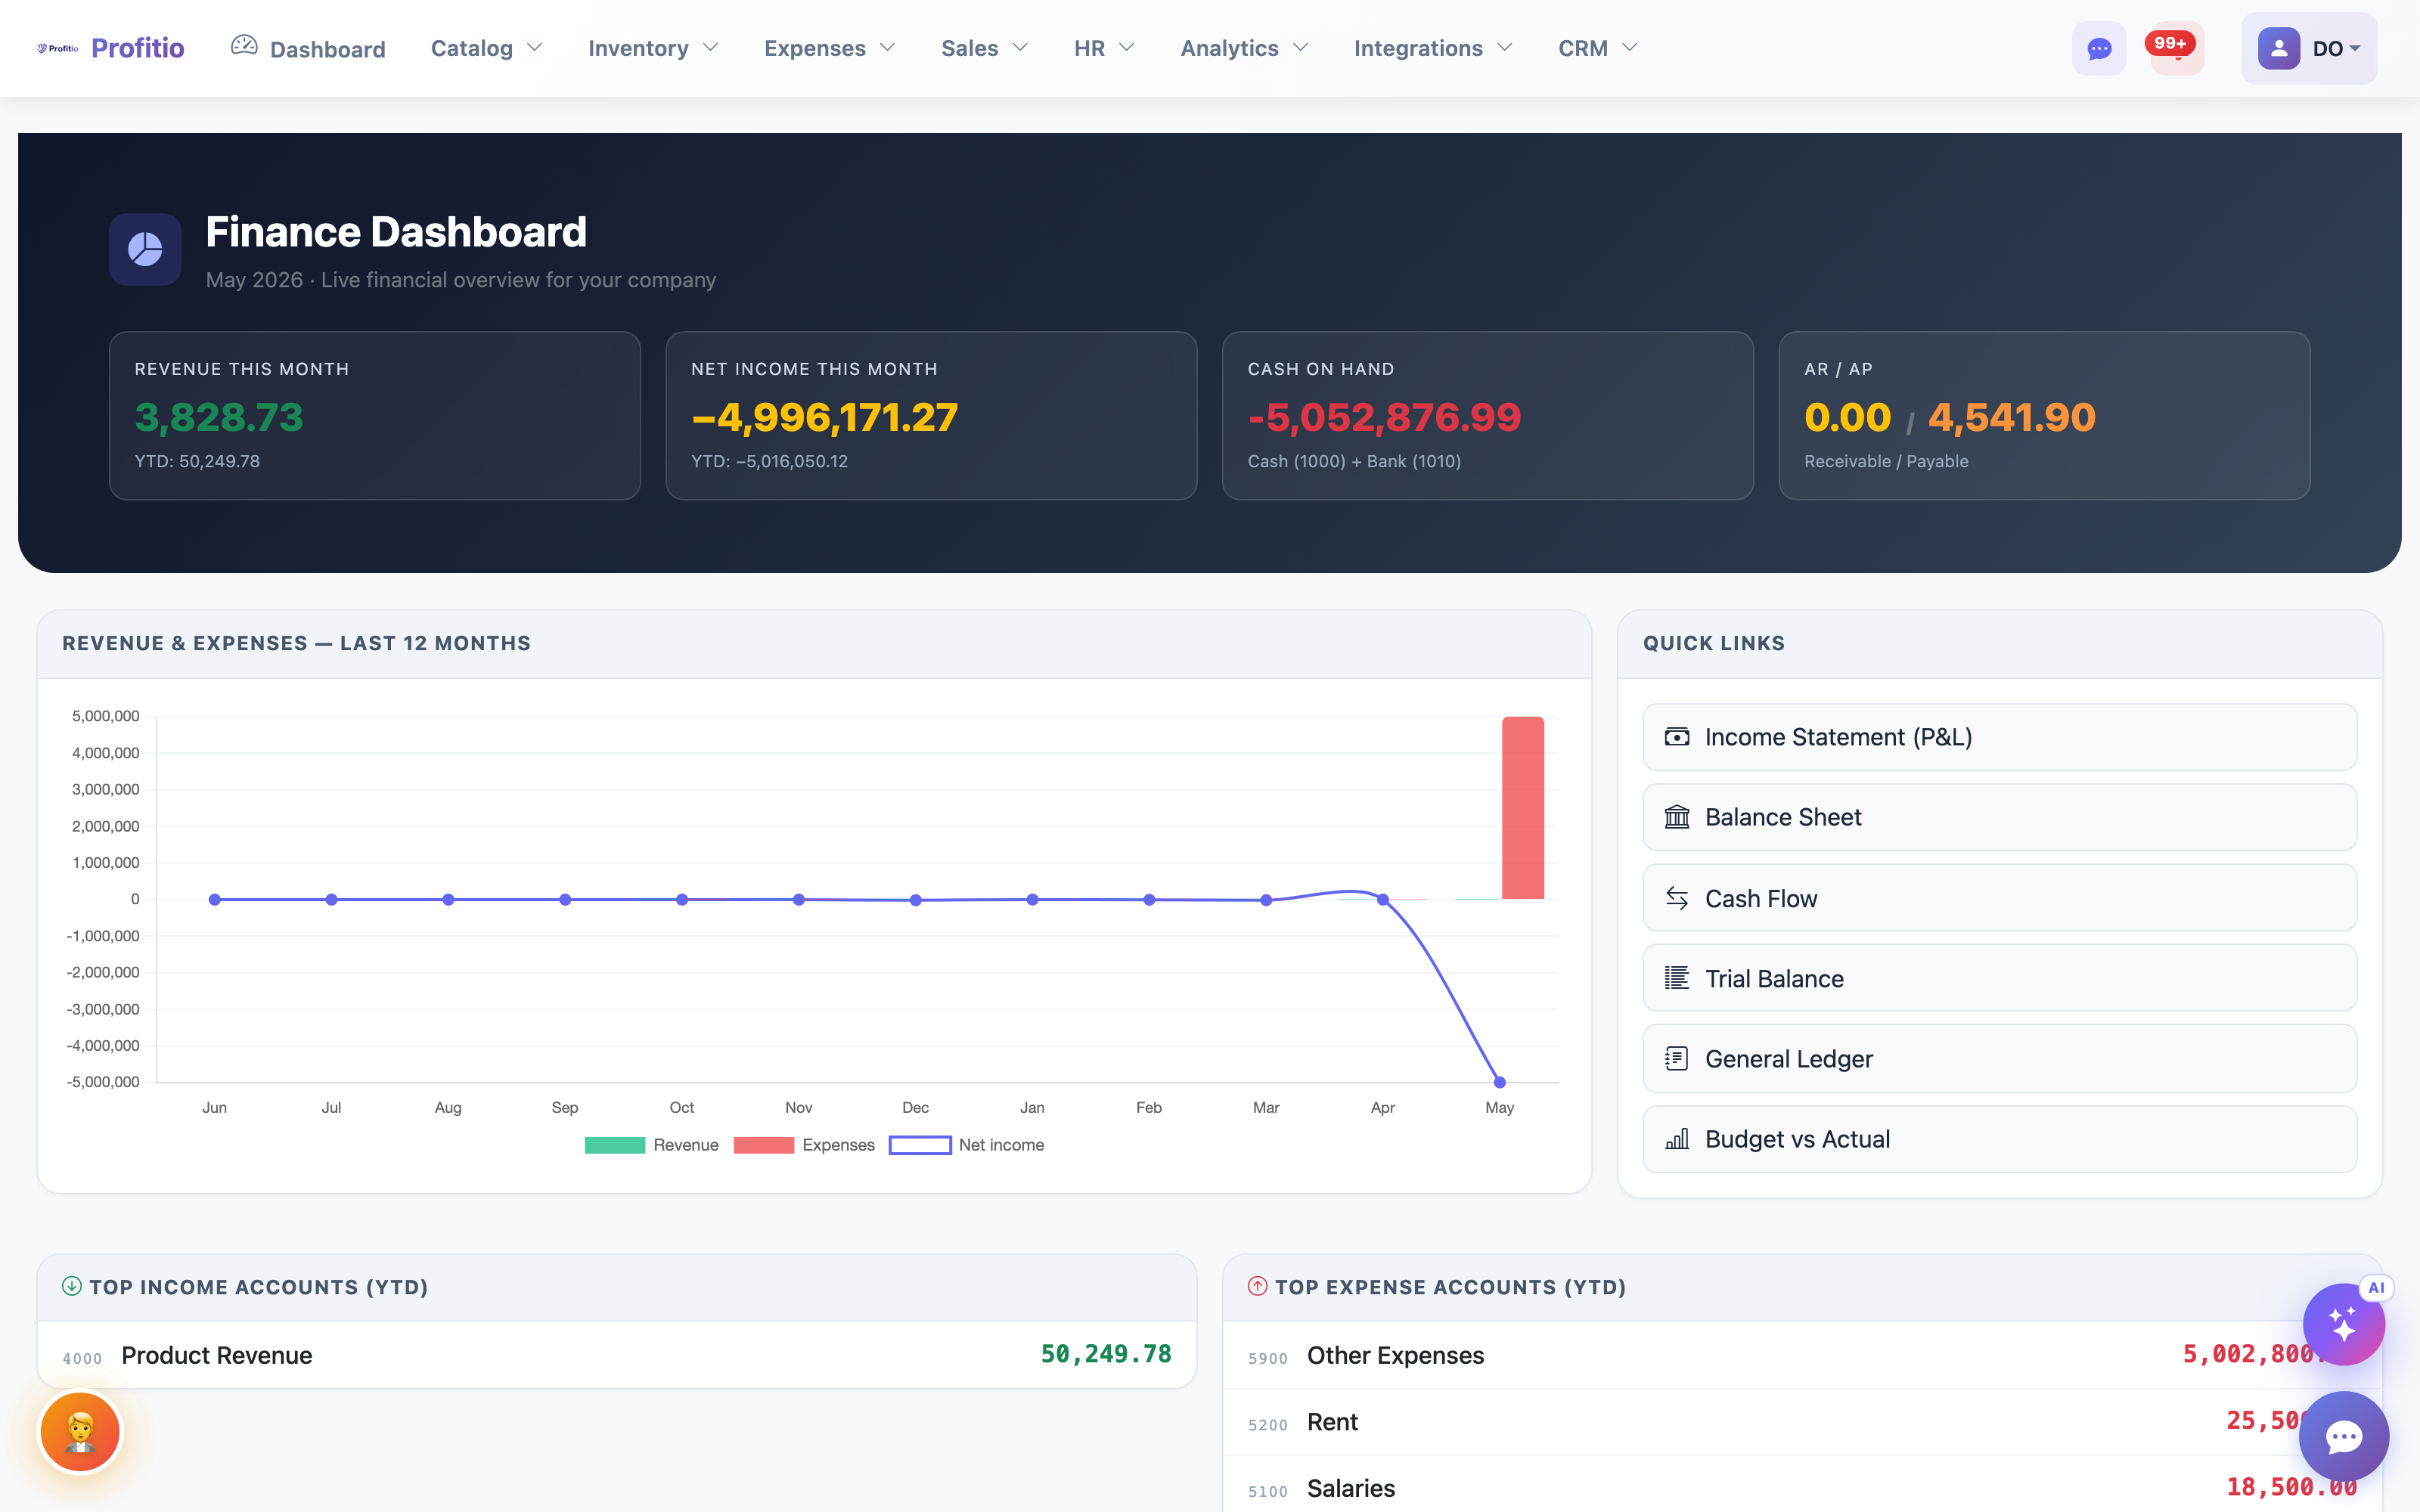Expand the CRM menu
2420x1512 pixels.
pyautogui.click(x=1598, y=48)
